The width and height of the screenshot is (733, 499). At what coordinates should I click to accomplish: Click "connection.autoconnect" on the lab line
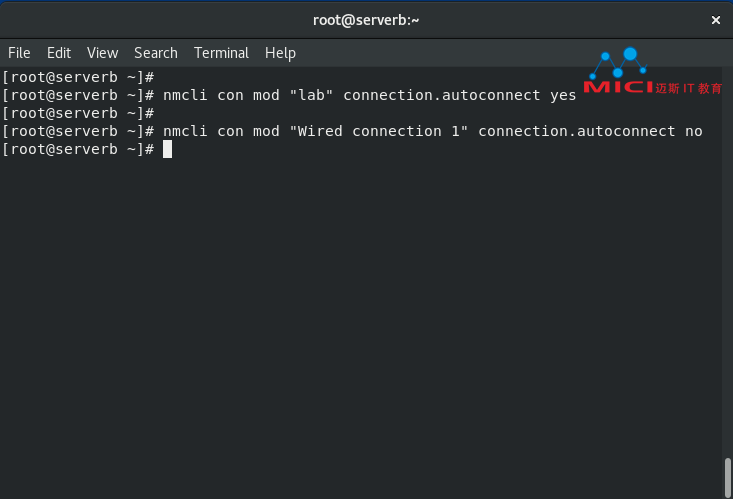point(442,95)
